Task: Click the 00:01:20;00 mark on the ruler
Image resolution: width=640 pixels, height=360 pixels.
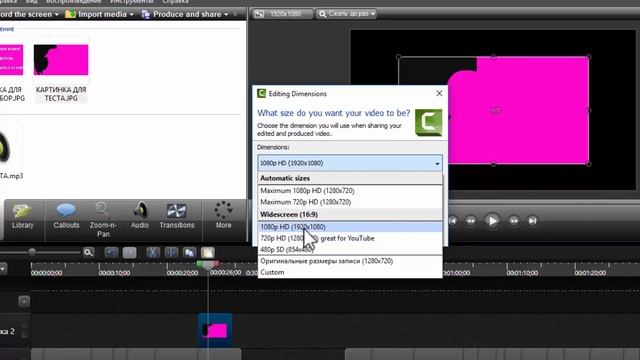Action: point(590,273)
